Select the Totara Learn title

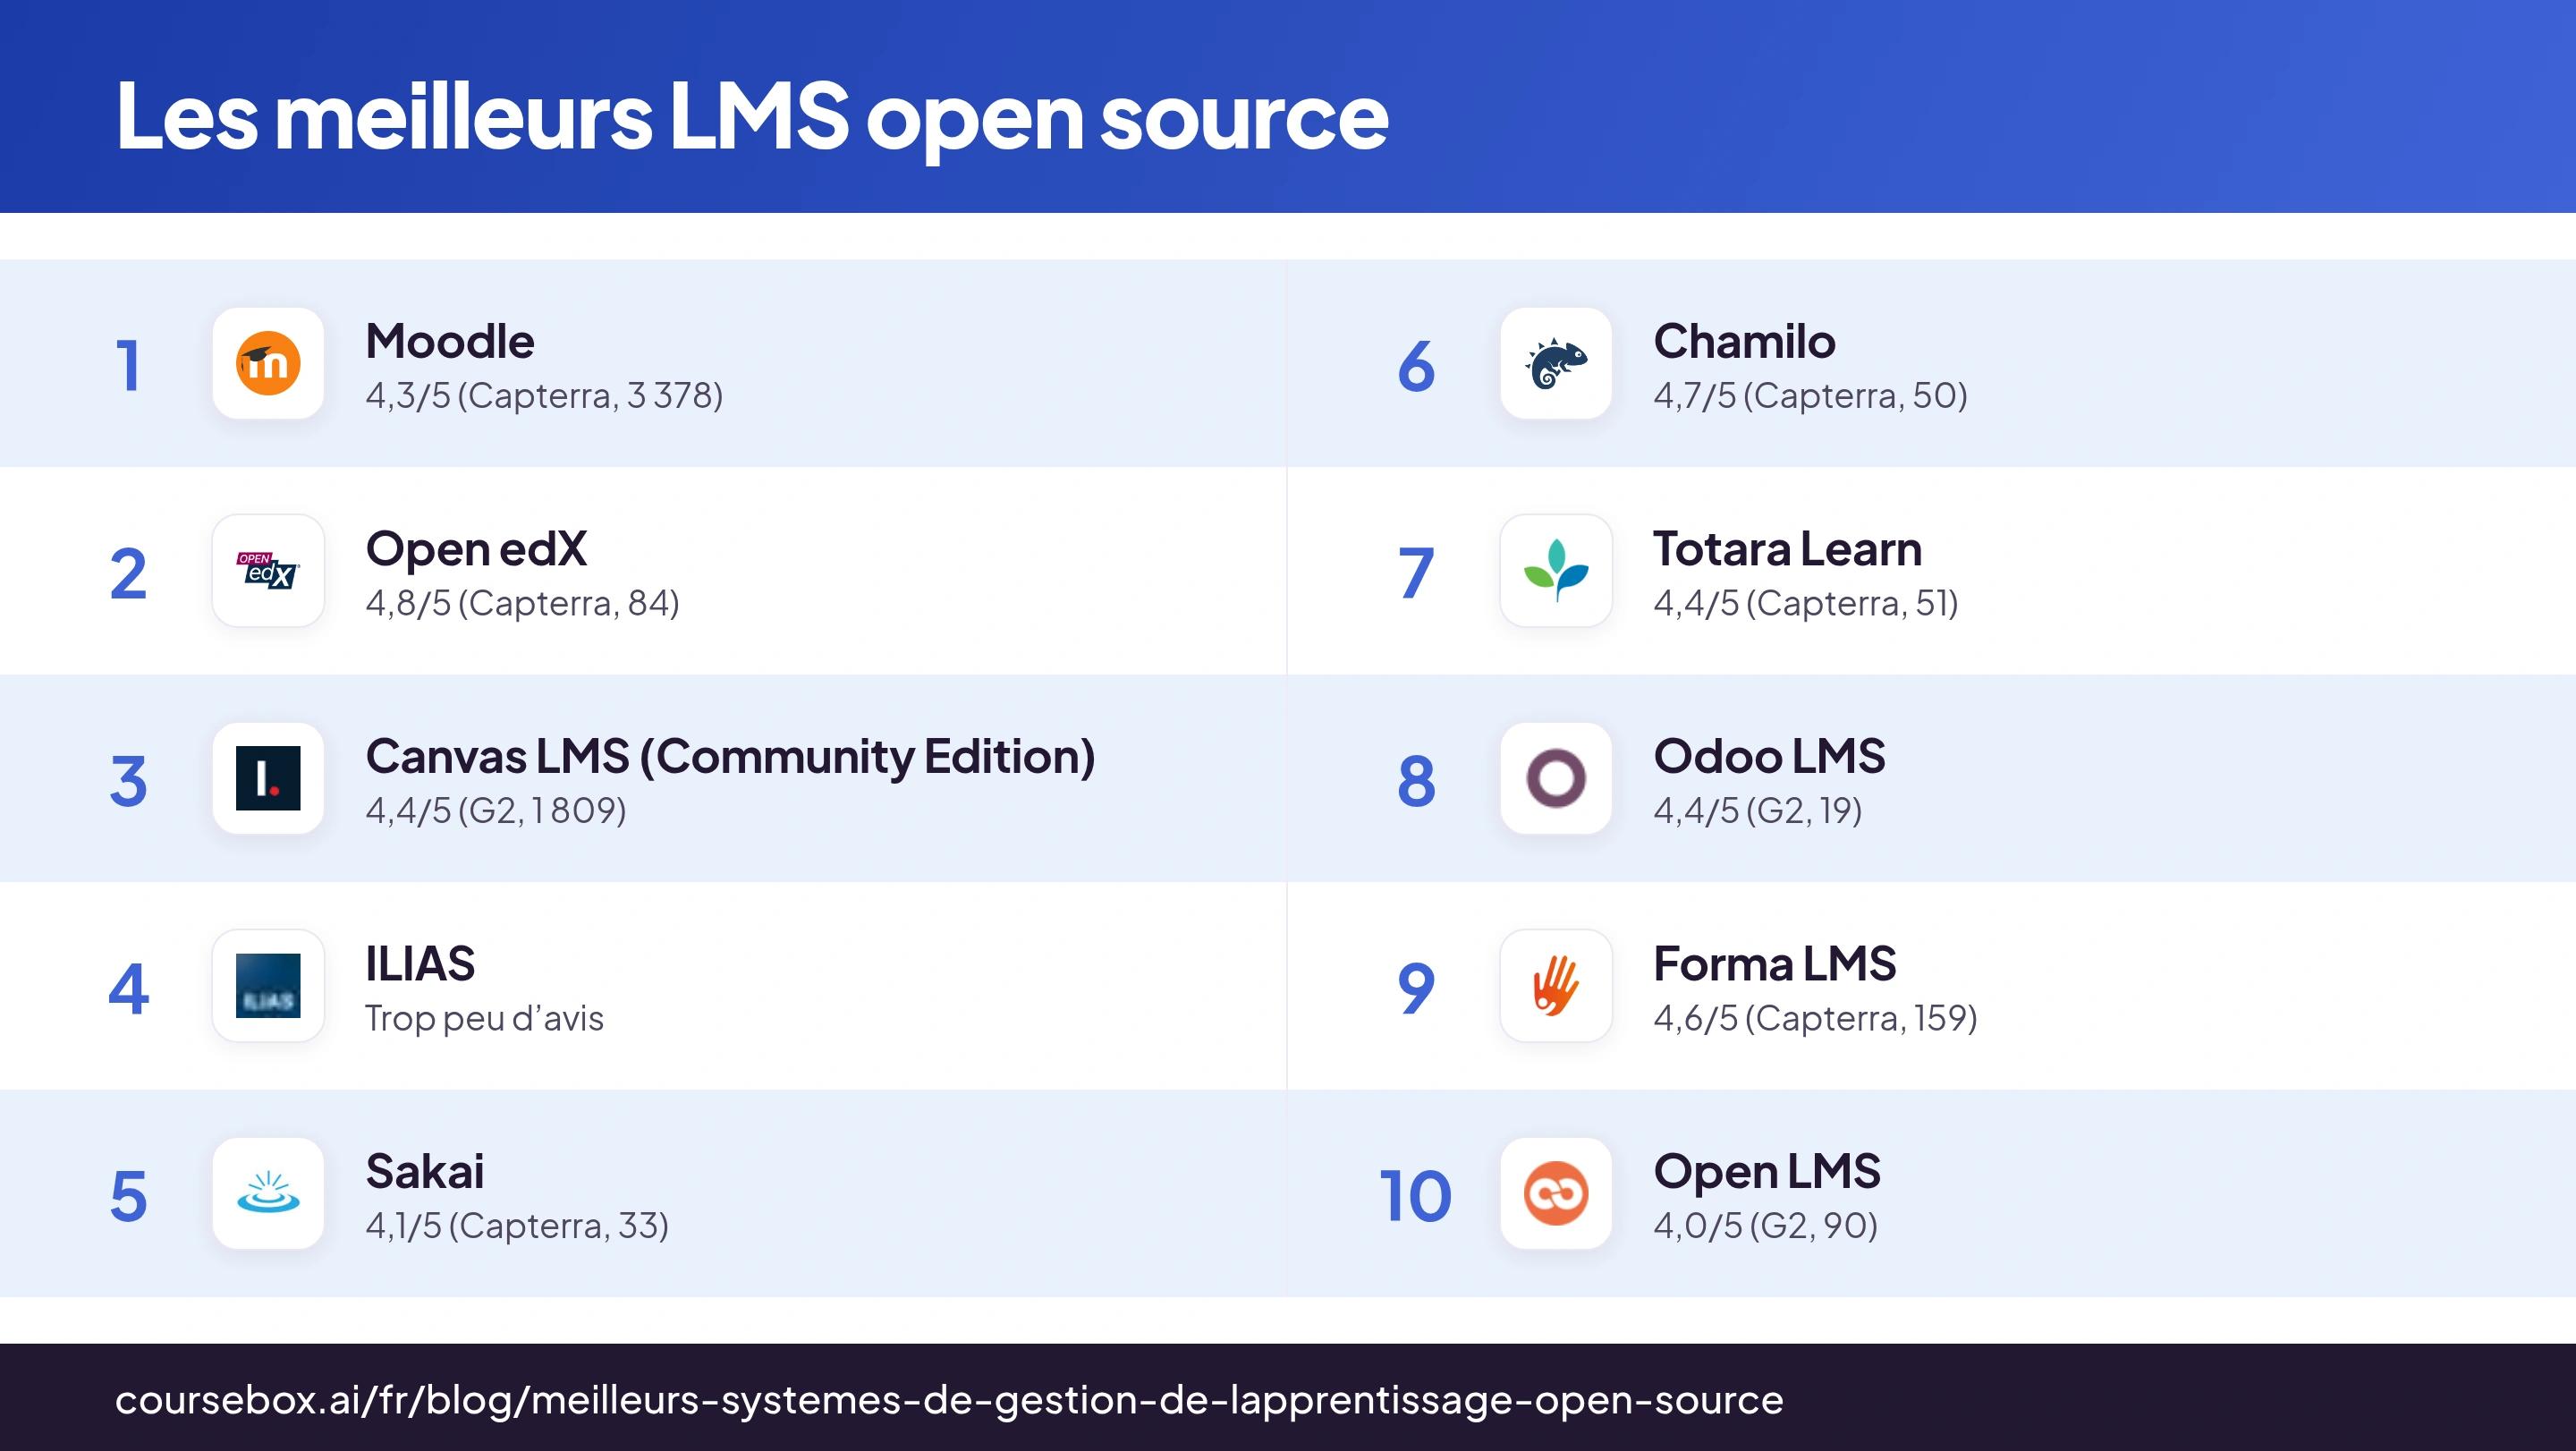pos(1788,549)
